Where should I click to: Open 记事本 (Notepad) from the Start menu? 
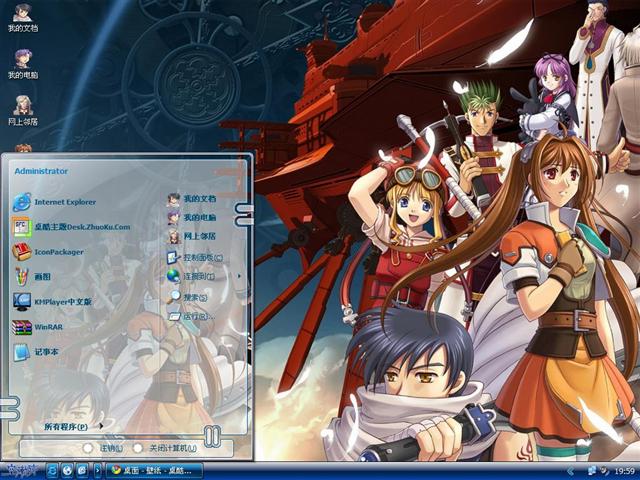pyautogui.click(x=36, y=351)
